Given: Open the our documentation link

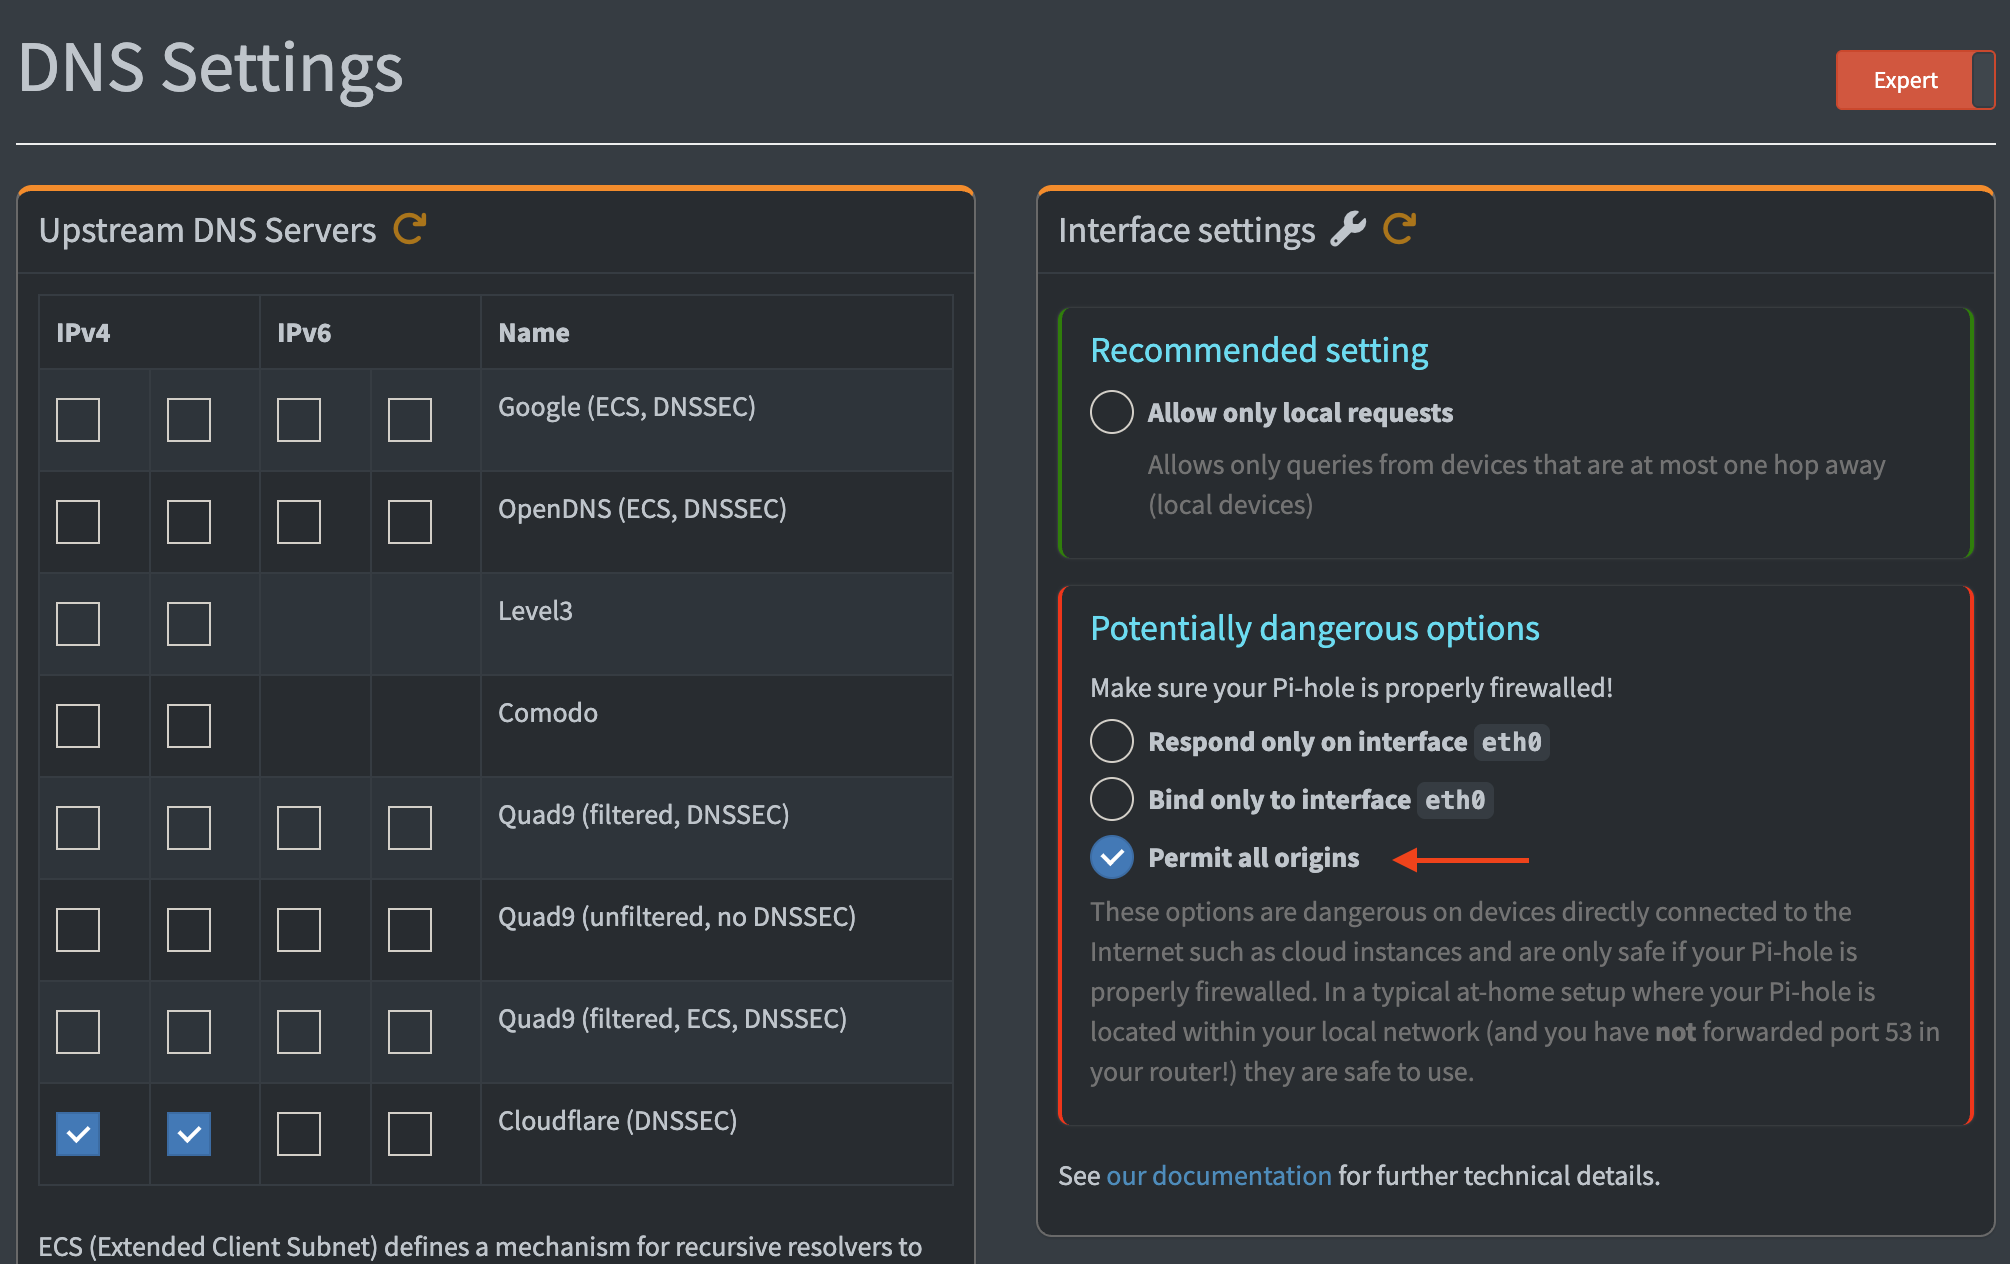Looking at the screenshot, I should [1218, 1175].
